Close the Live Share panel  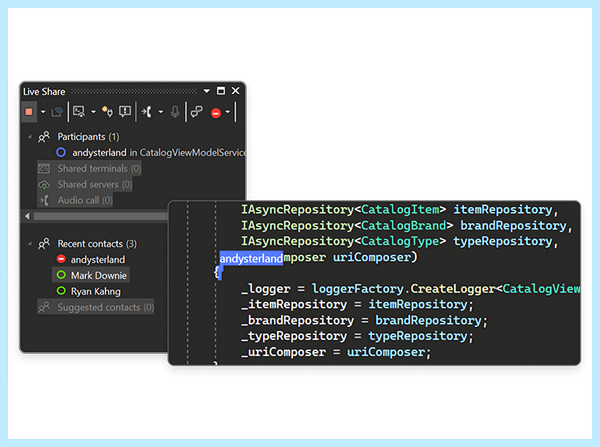pos(235,91)
